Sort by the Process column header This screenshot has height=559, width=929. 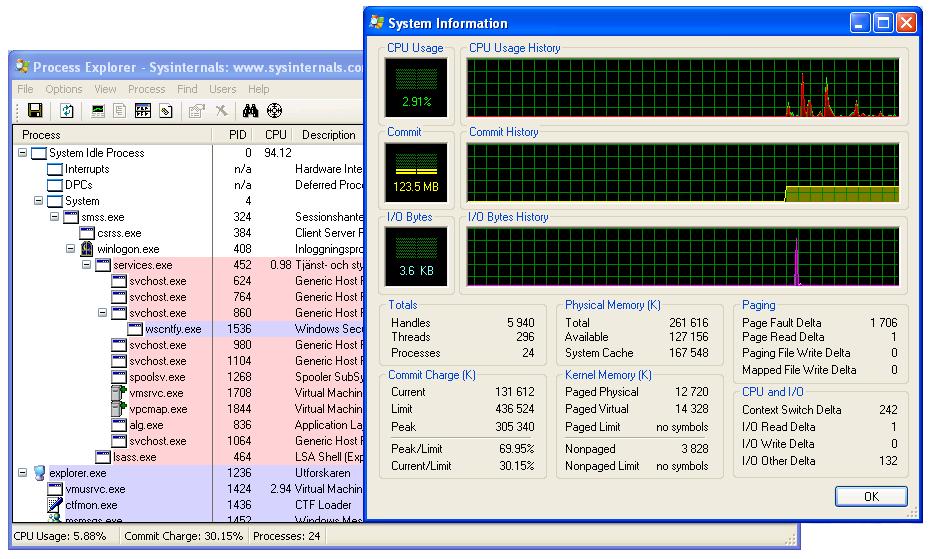point(113,134)
